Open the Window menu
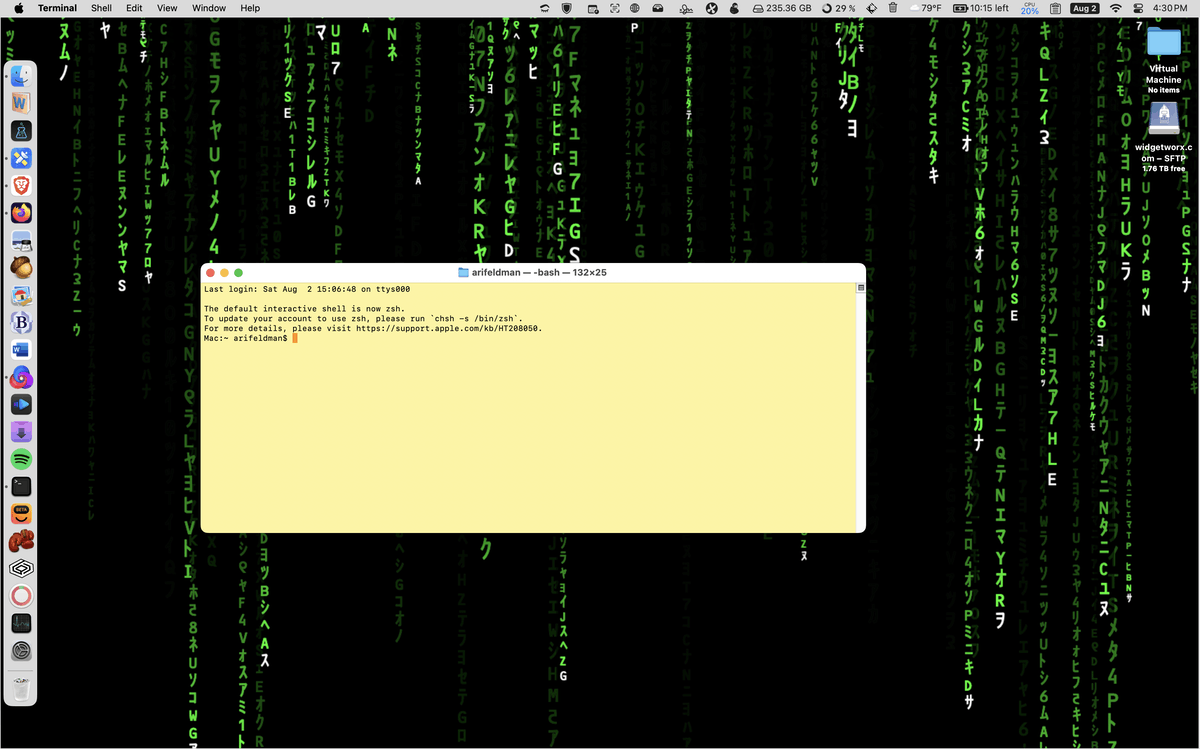The image size is (1200, 749). [209, 8]
